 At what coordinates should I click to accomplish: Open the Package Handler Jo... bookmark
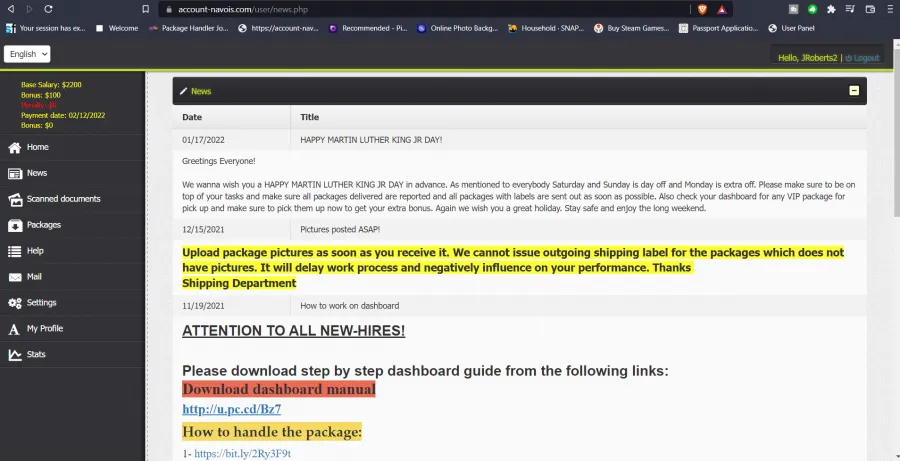tap(188, 28)
